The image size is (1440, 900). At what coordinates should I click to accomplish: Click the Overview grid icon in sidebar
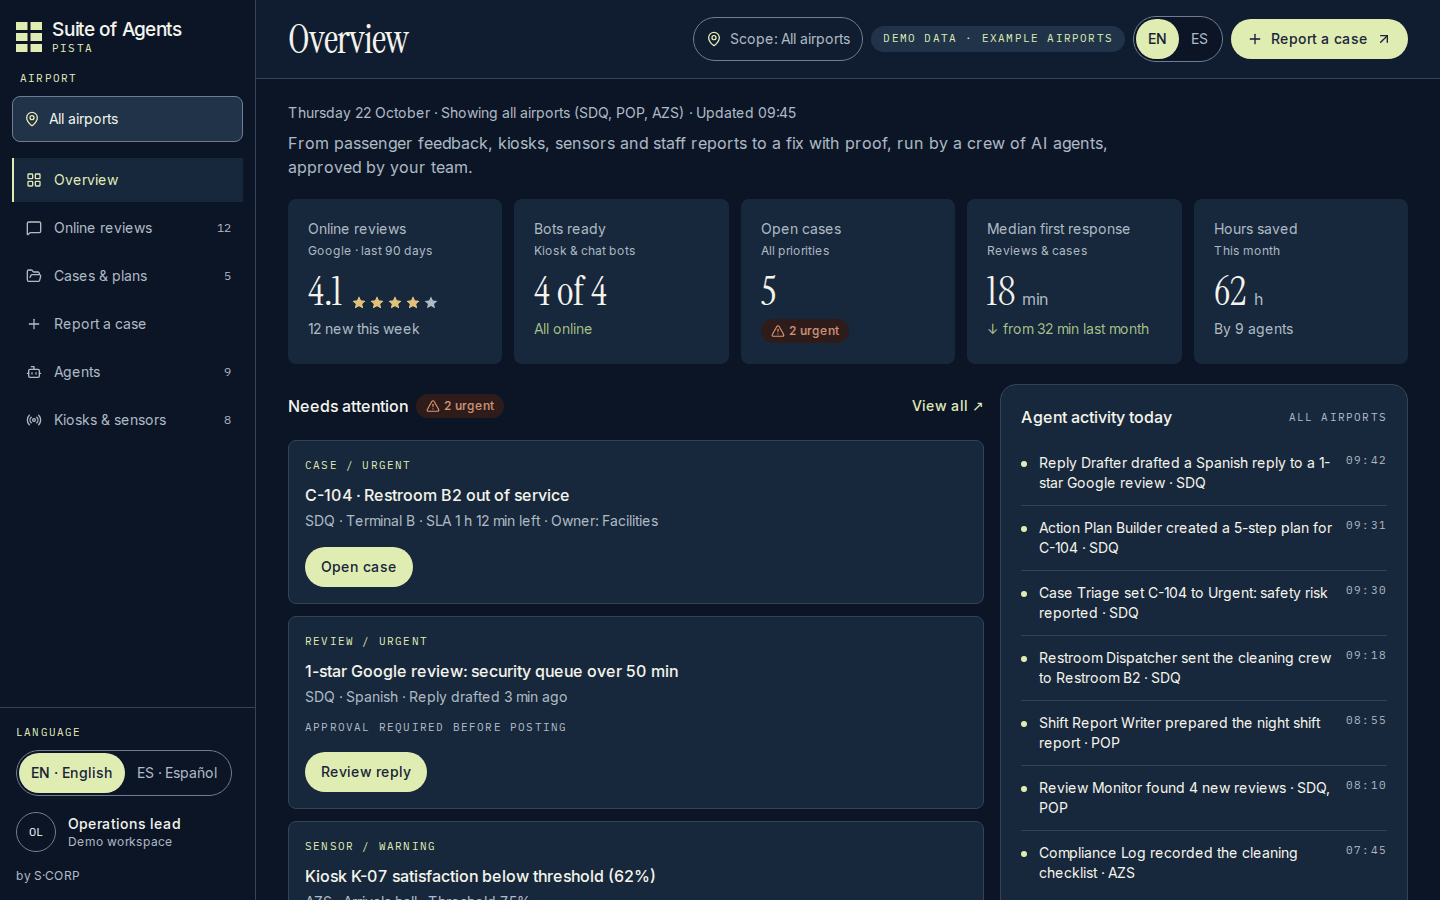click(x=34, y=180)
